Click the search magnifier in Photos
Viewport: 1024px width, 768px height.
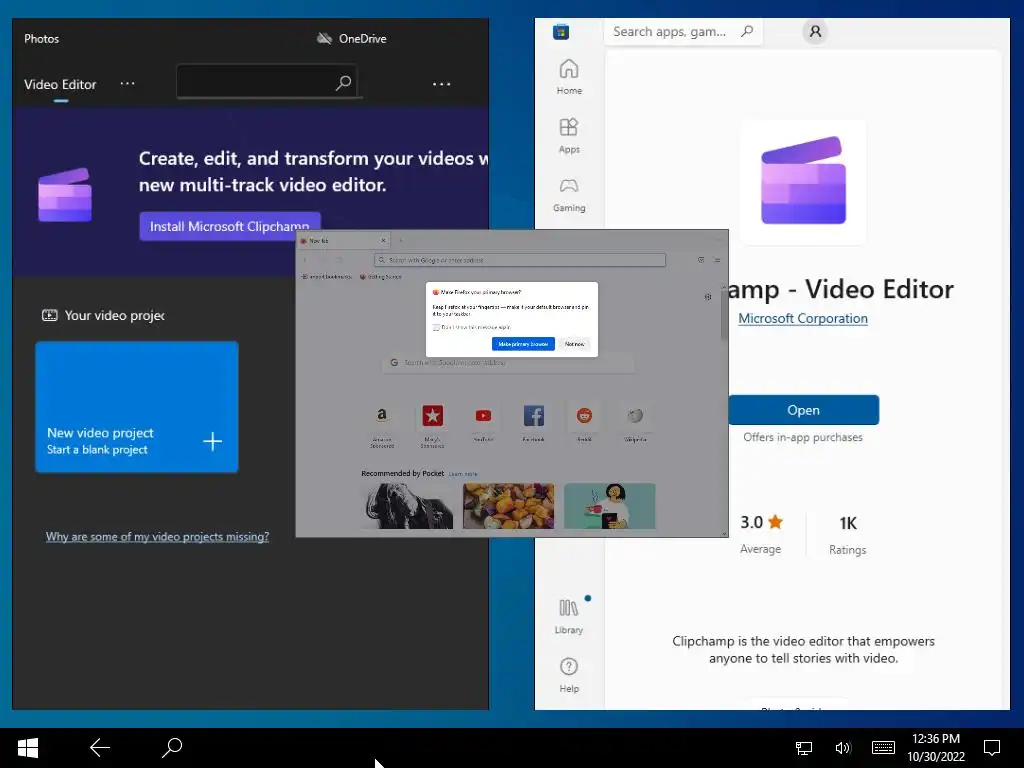coord(344,82)
